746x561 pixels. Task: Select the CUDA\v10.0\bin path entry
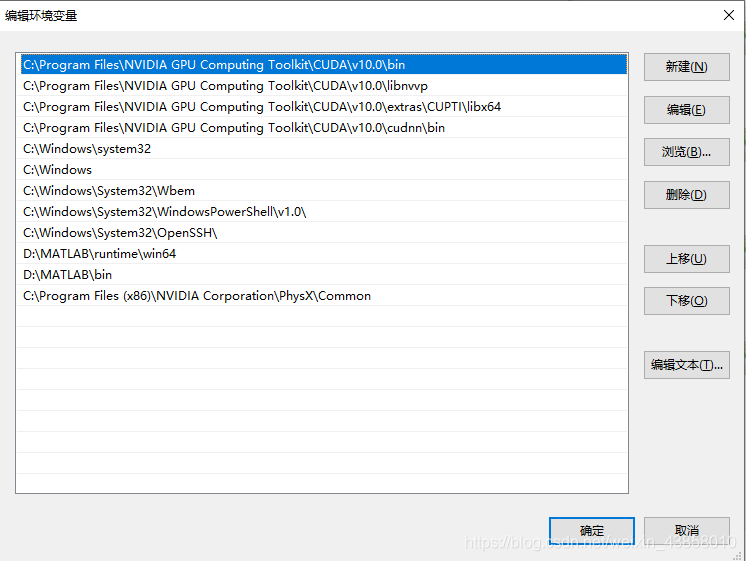(324, 65)
